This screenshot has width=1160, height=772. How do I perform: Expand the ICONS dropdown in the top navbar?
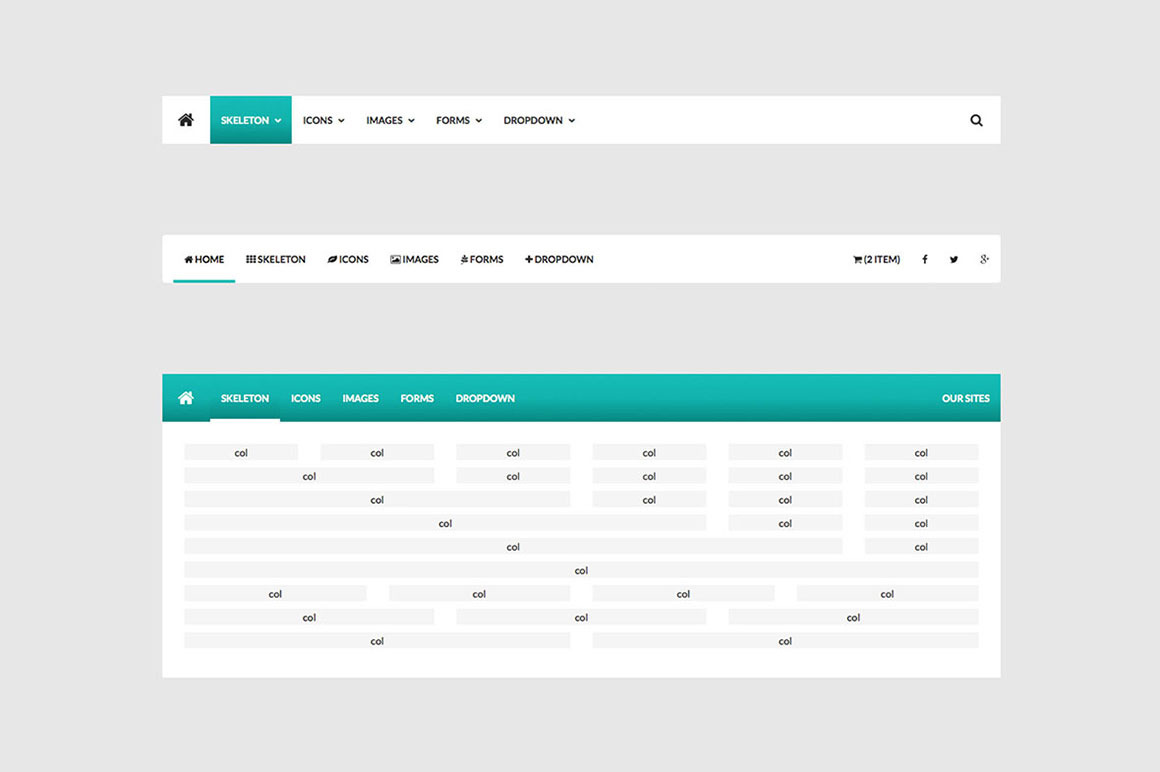[x=322, y=120]
